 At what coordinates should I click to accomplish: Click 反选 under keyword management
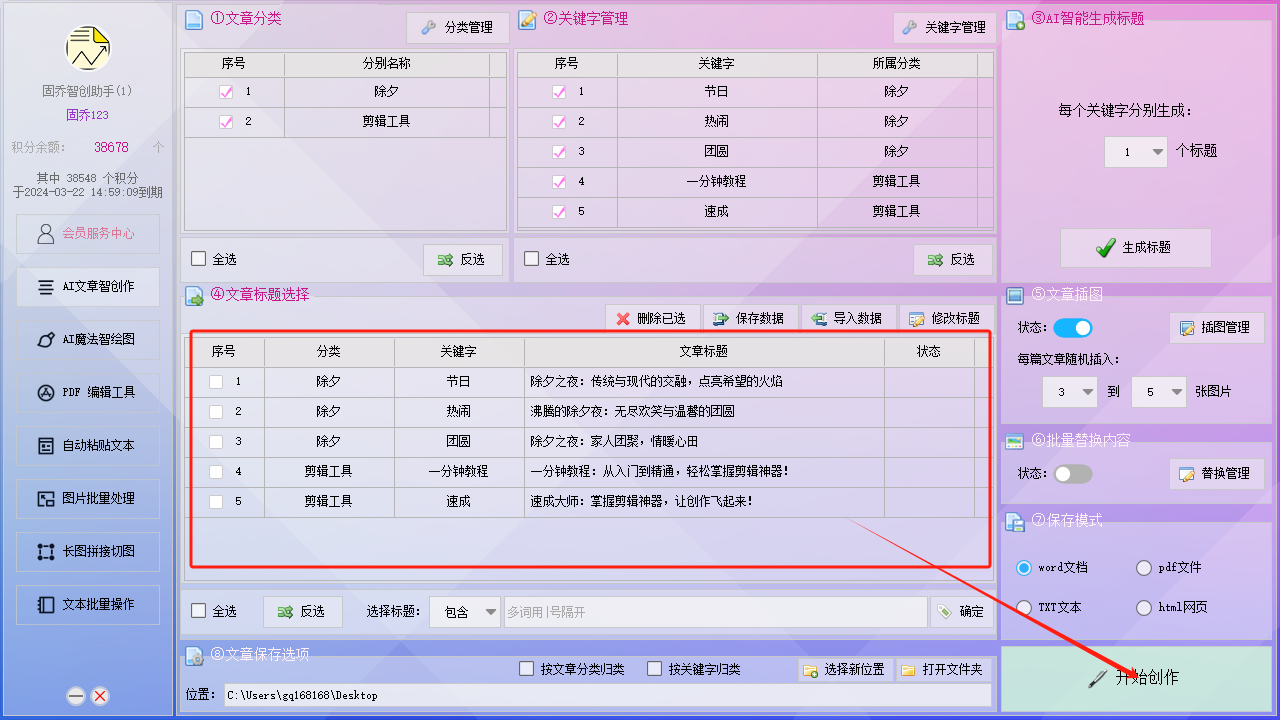[x=951, y=259]
